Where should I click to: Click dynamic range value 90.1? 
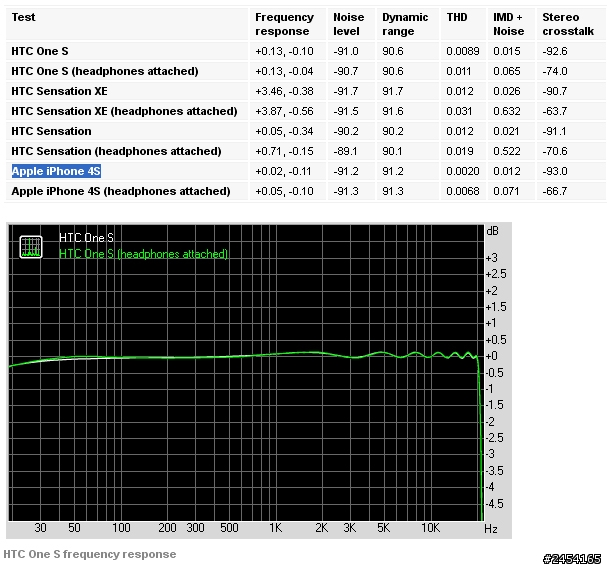click(x=392, y=151)
